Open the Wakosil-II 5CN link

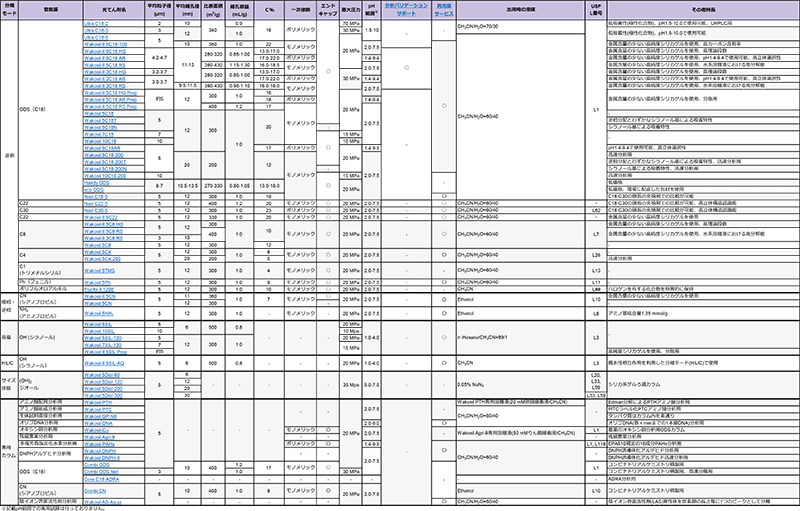point(100,296)
